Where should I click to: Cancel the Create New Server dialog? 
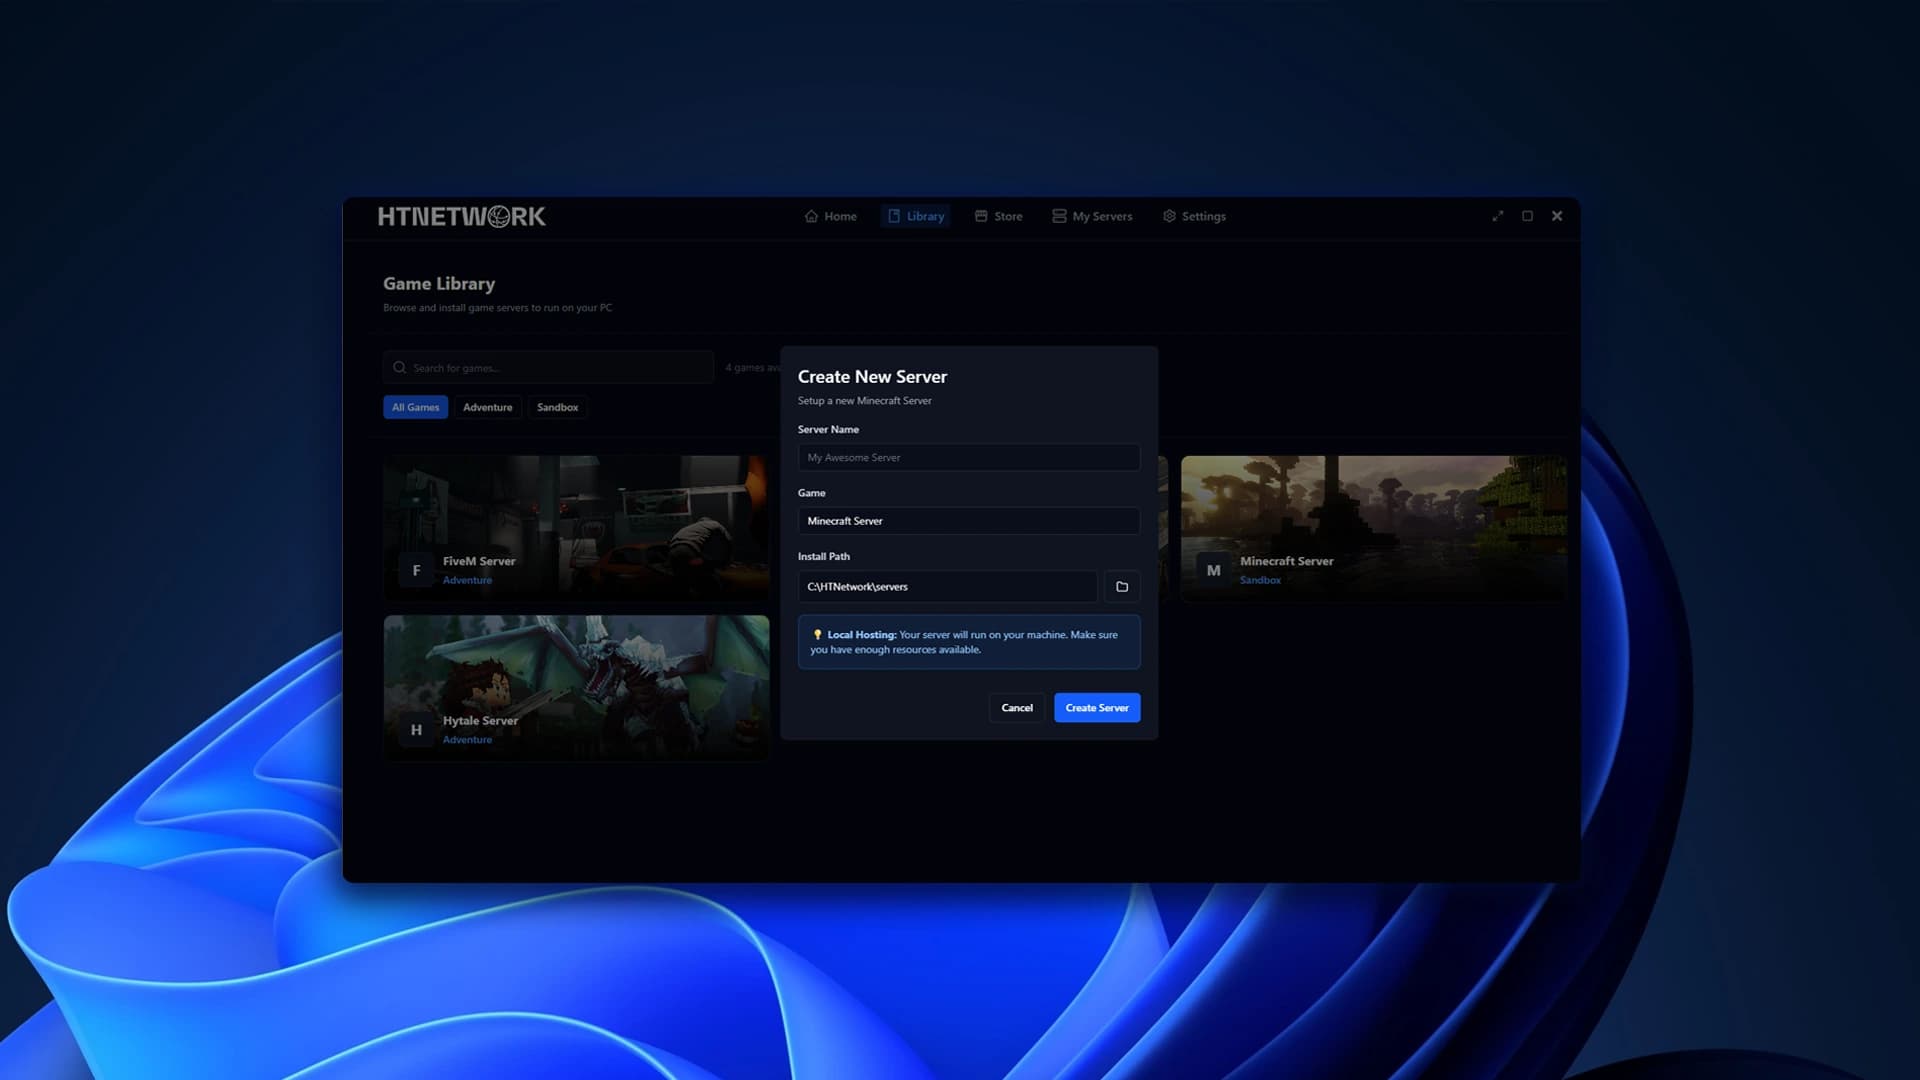pyautogui.click(x=1016, y=707)
